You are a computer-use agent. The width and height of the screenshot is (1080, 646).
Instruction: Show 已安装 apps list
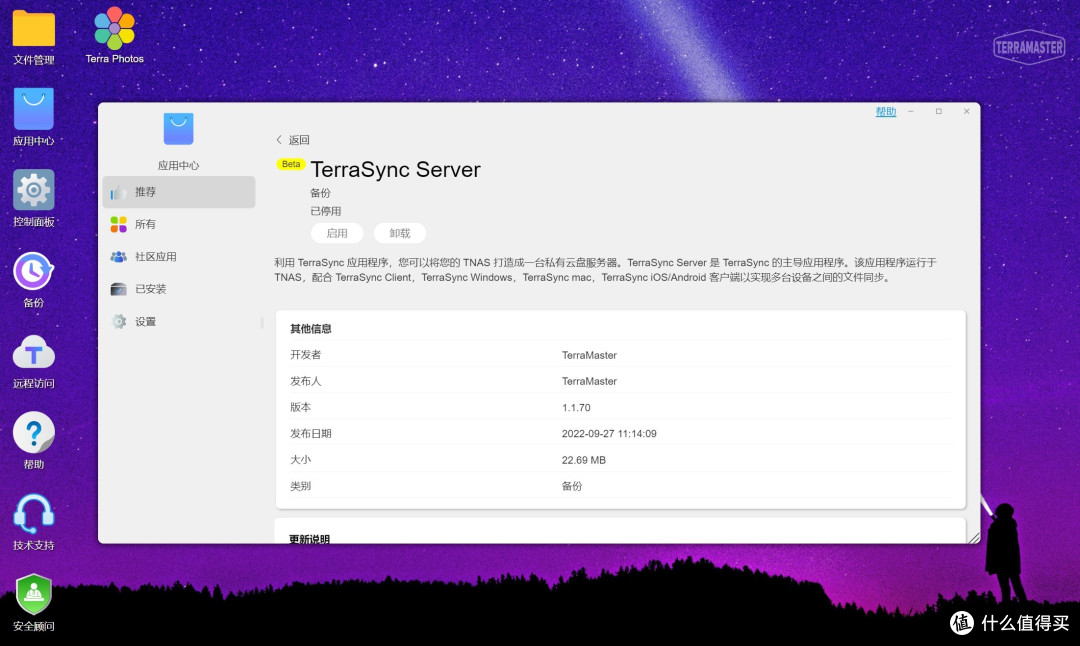click(178, 289)
